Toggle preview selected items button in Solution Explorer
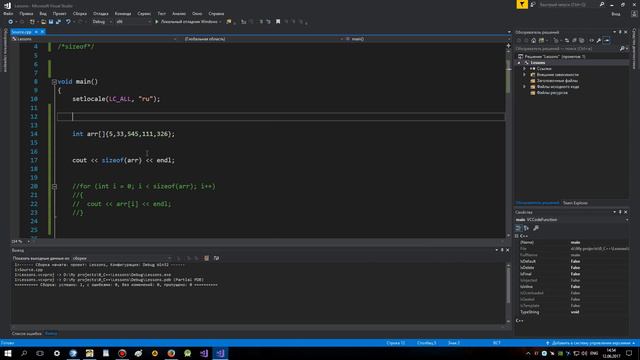The image size is (640, 360). 607,40
